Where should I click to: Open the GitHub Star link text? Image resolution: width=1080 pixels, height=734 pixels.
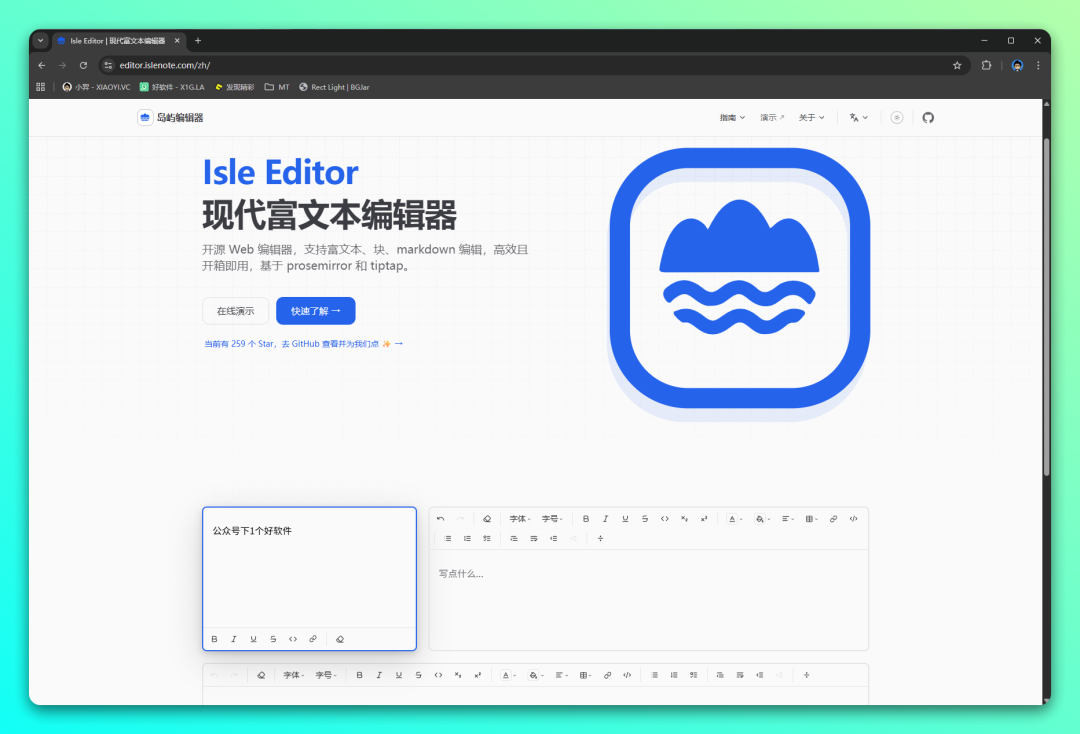pyautogui.click(x=303, y=344)
